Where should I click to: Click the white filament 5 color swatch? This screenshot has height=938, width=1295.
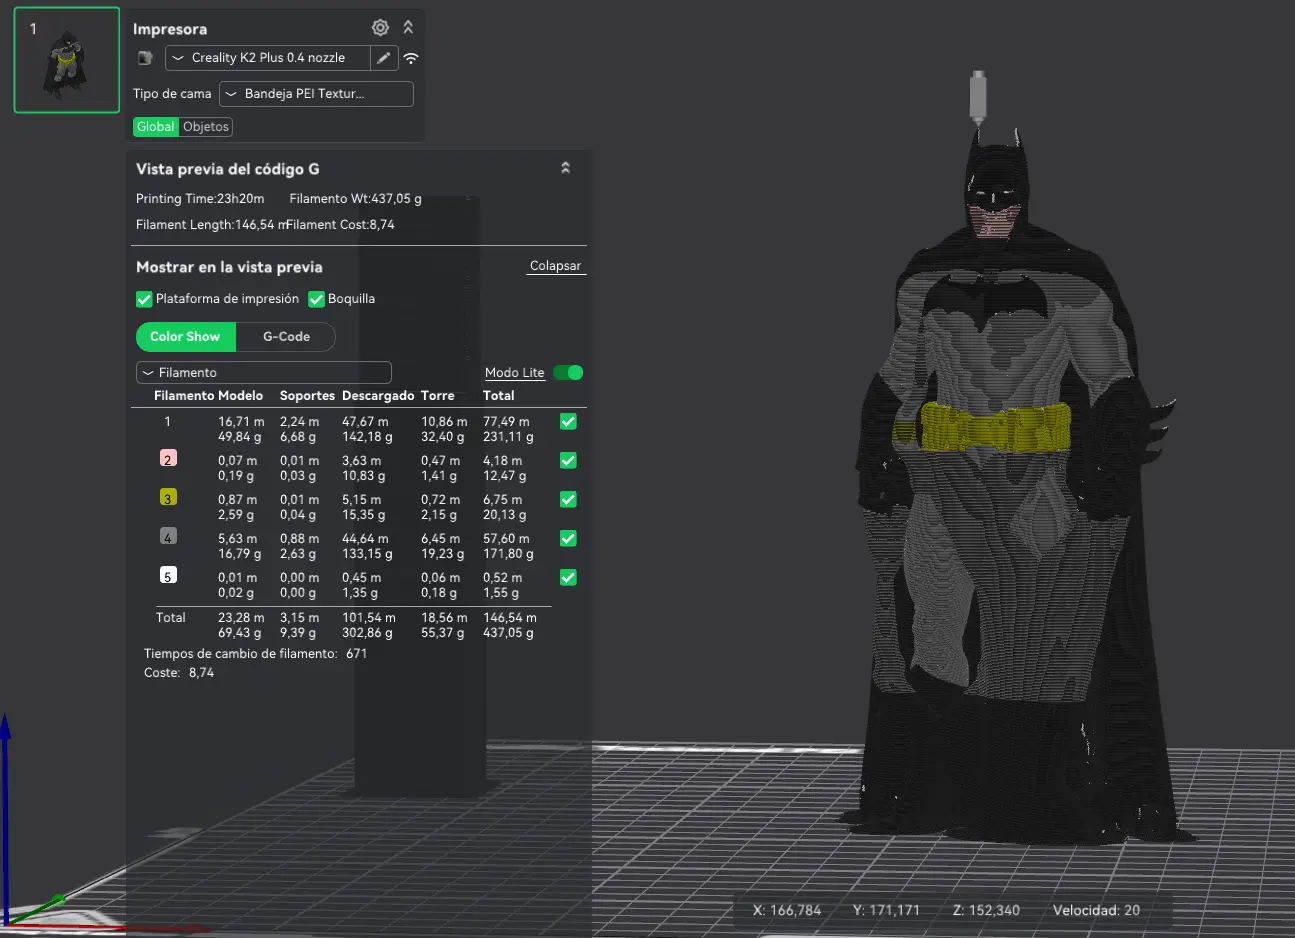click(x=168, y=575)
